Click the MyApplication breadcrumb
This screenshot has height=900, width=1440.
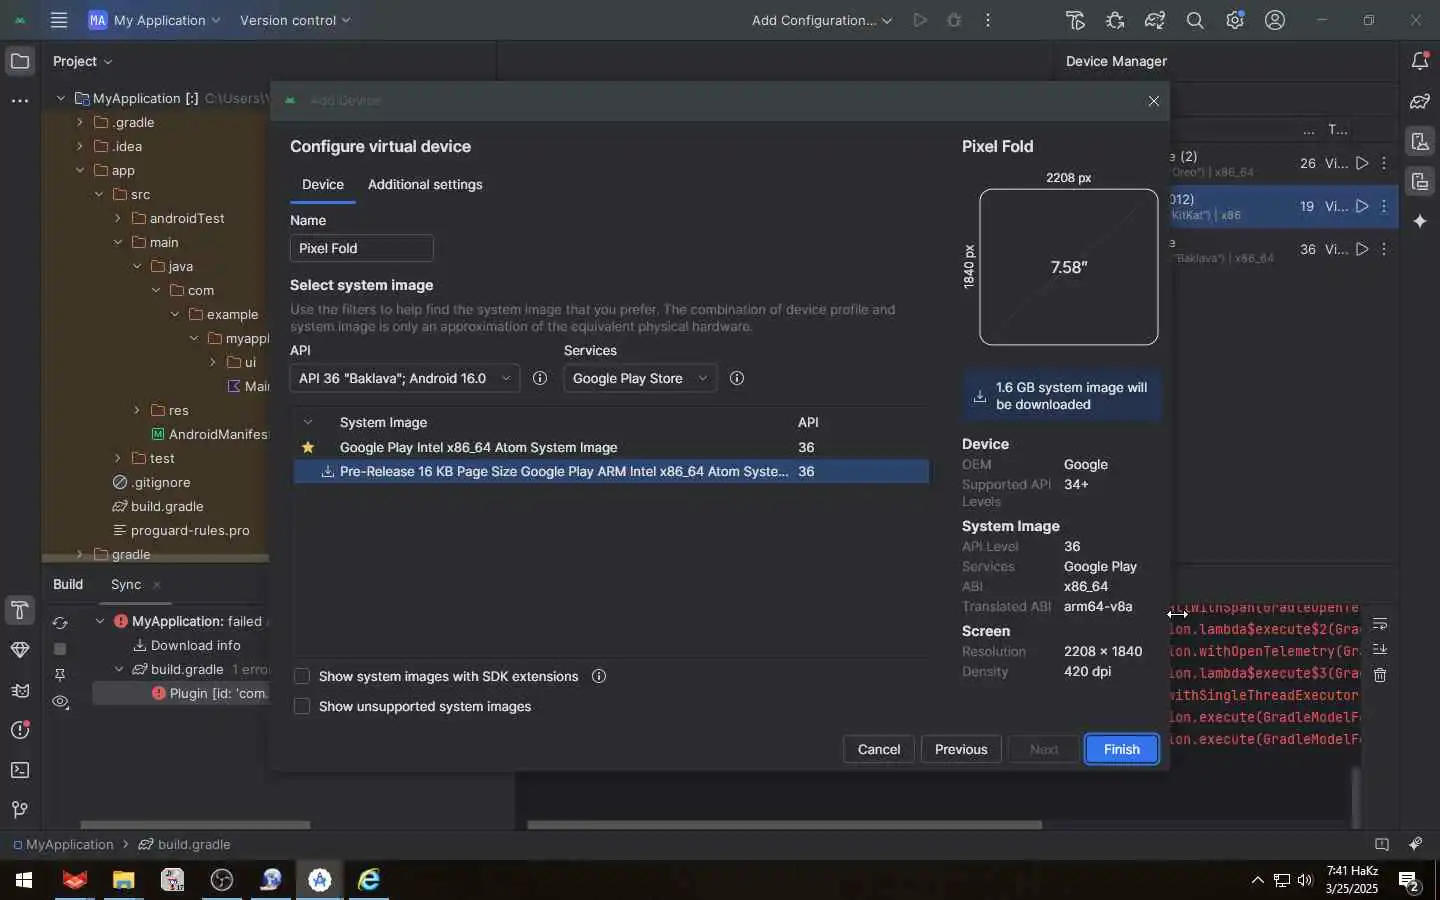point(64,844)
